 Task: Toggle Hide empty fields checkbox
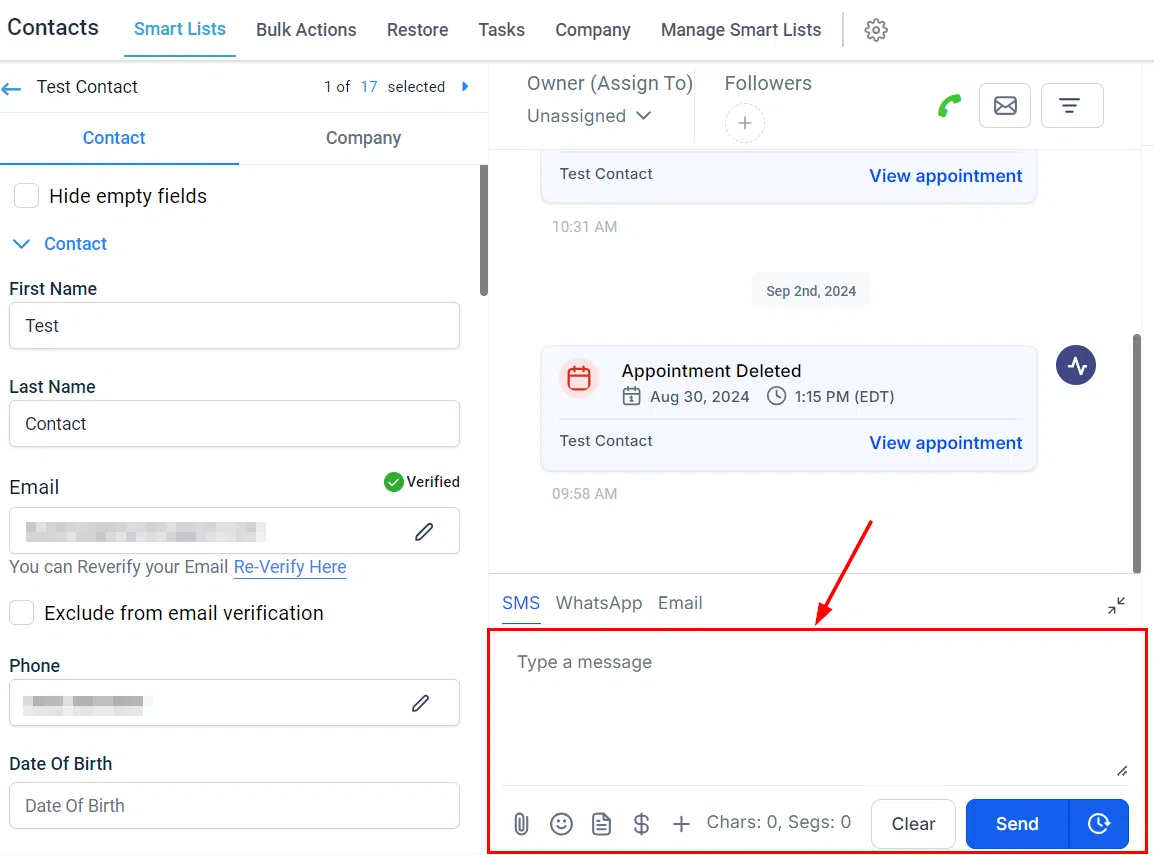click(26, 196)
